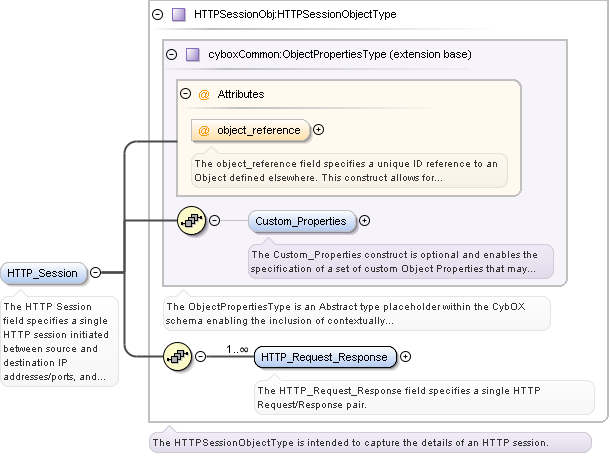Select the sequence compositor icon before HTTP_Request_Response

[178, 356]
